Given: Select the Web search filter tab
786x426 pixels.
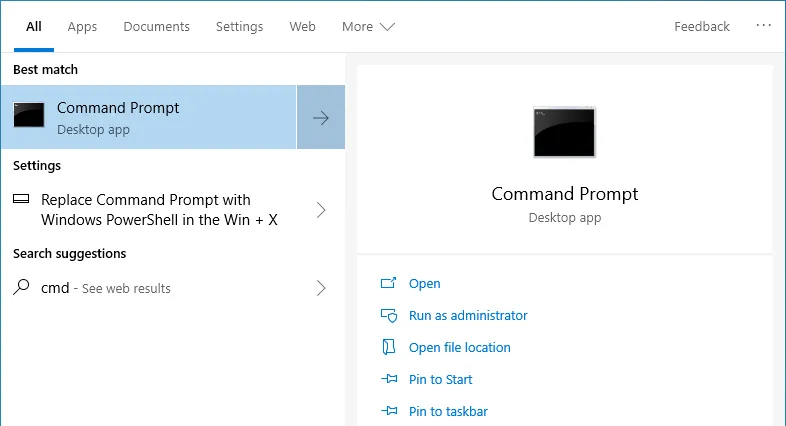Looking at the screenshot, I should pyautogui.click(x=302, y=27).
